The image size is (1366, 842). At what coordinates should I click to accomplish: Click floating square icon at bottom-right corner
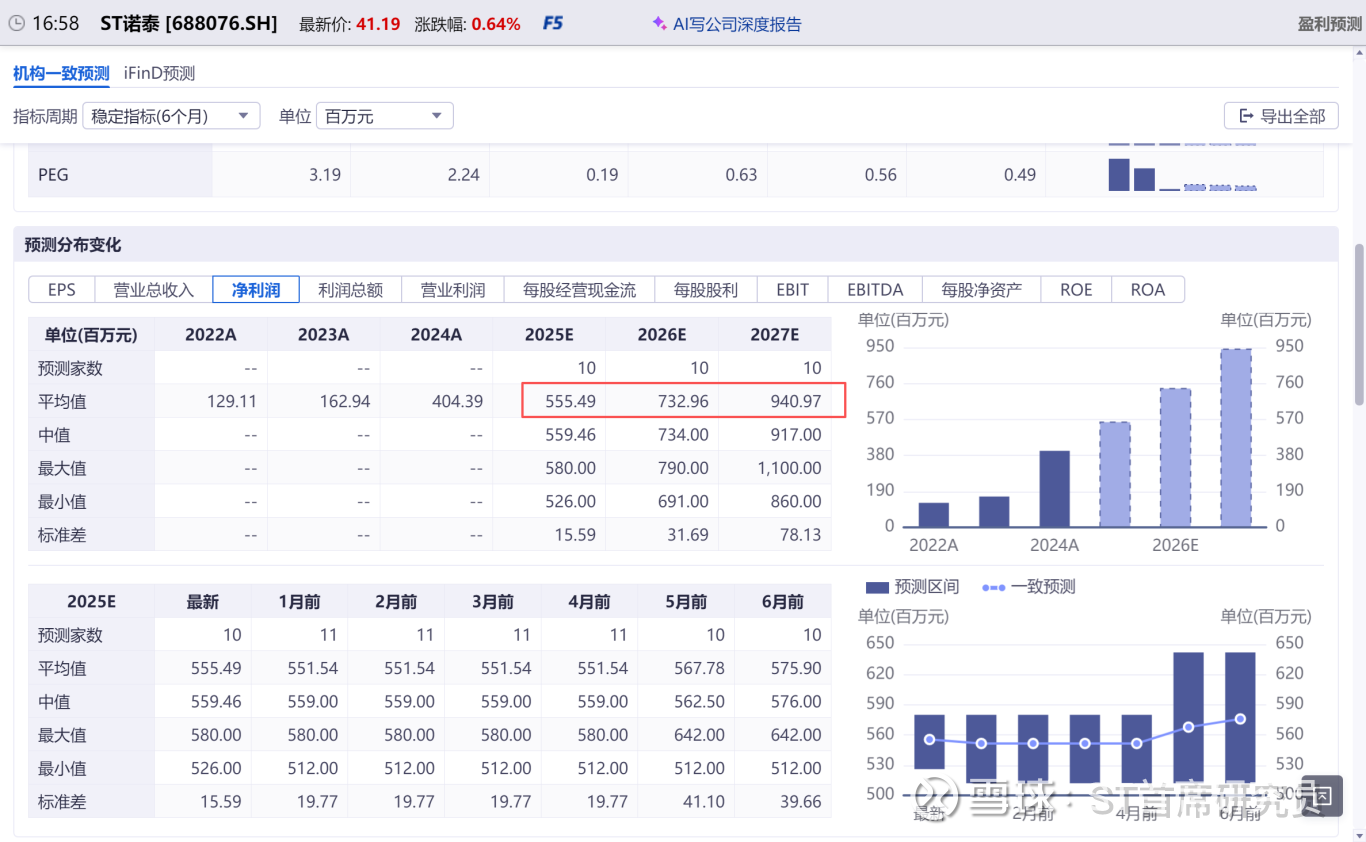pos(1321,796)
